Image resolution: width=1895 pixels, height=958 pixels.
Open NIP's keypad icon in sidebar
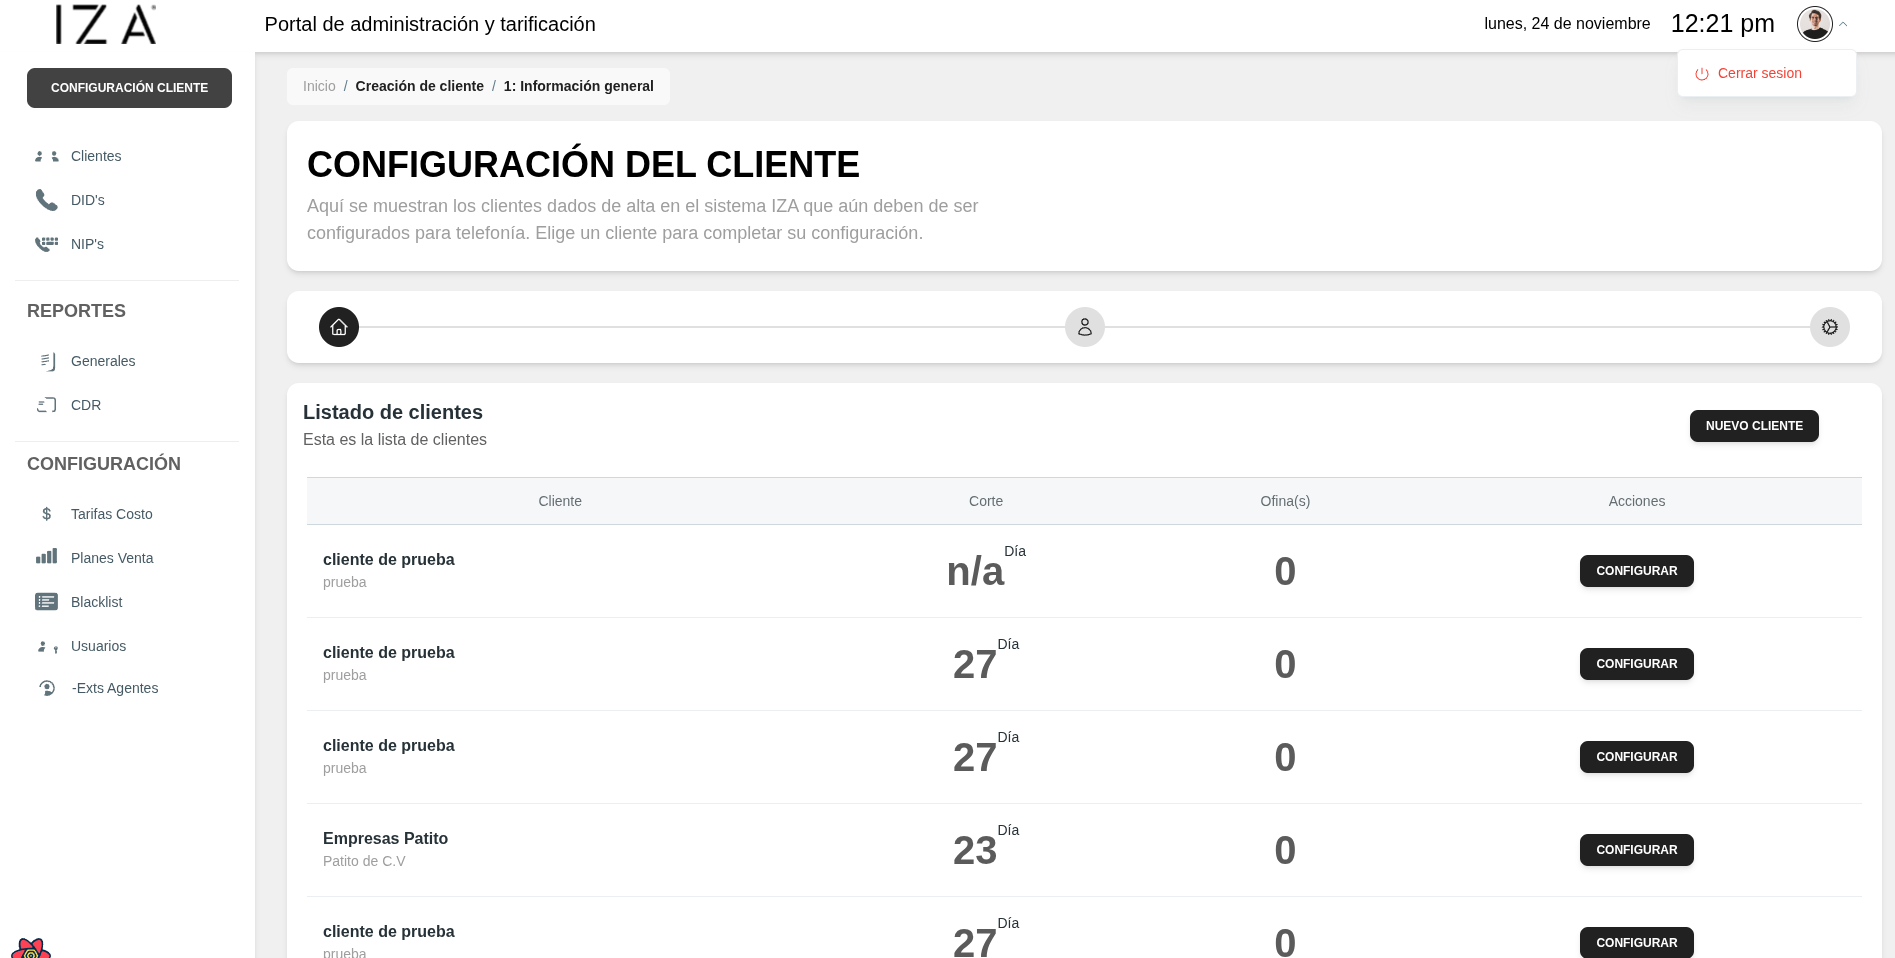point(46,244)
